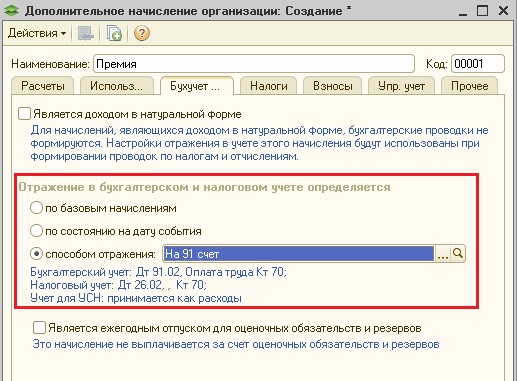Switch to the Расчеты tab

(43, 86)
